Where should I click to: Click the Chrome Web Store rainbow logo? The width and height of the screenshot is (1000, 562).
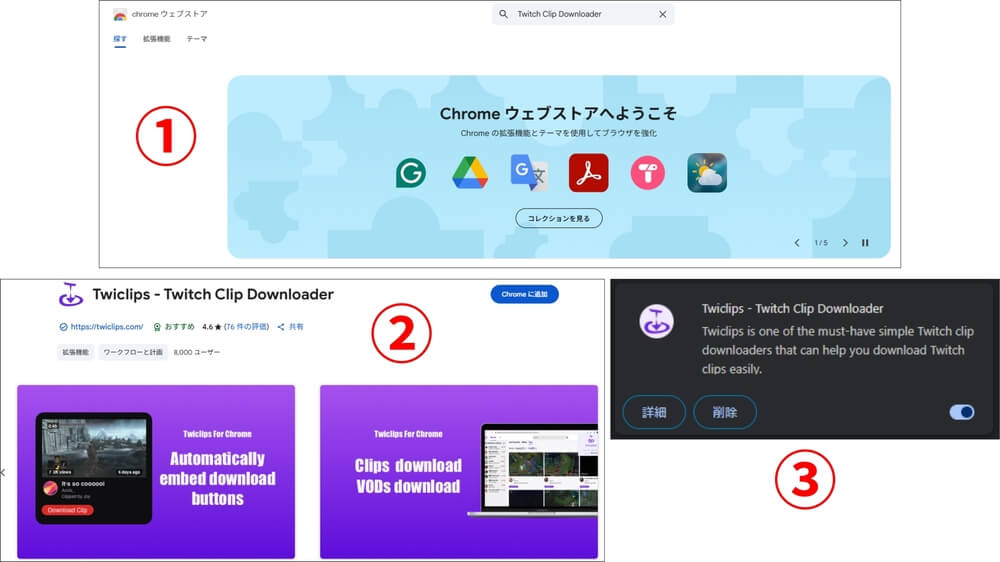120,15
